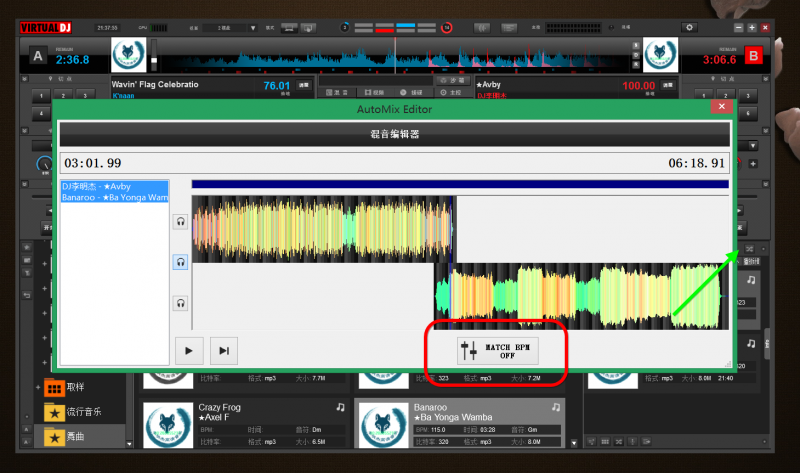The height and width of the screenshot is (473, 800).
Task: Open the layout dropdown arrow in top bar
Action: (x=253, y=28)
